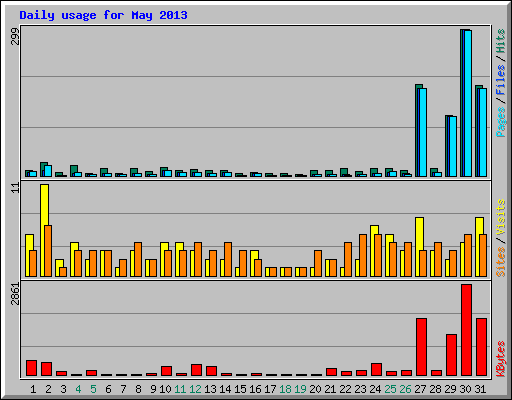Select the cyan 'Pages' legend label

pos(500,122)
